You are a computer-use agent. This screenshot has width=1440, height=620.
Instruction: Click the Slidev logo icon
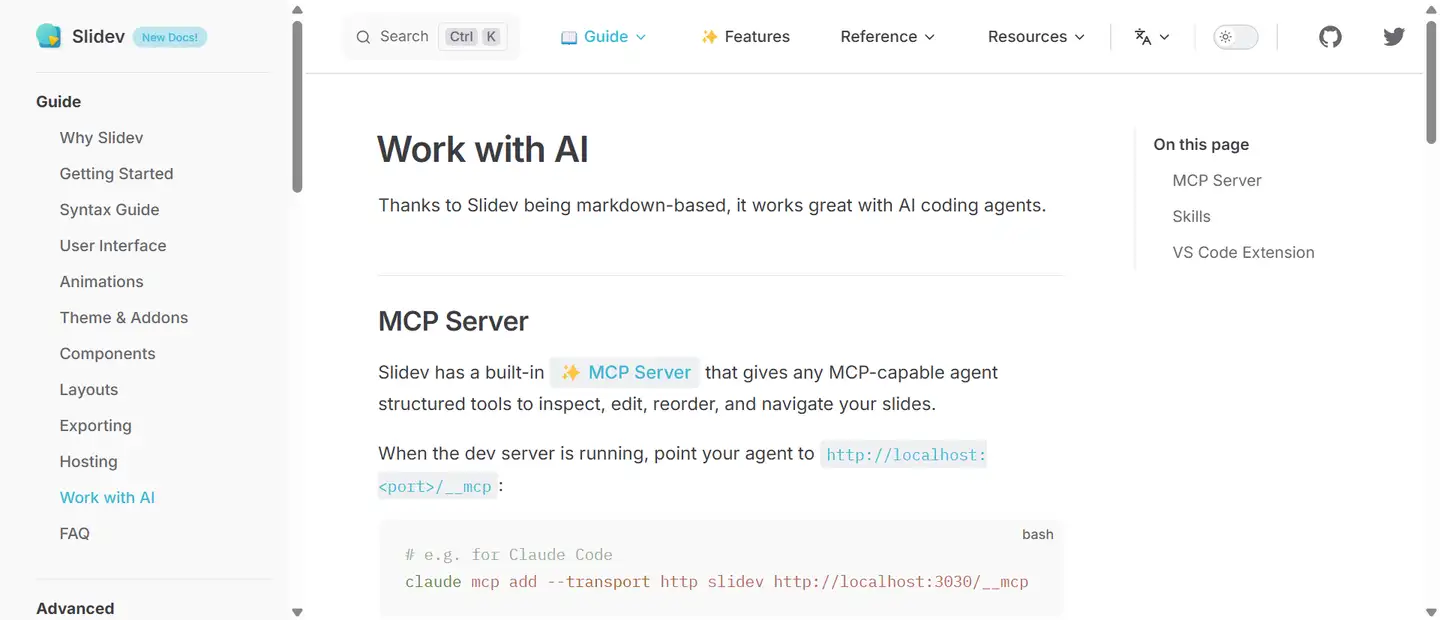click(48, 36)
